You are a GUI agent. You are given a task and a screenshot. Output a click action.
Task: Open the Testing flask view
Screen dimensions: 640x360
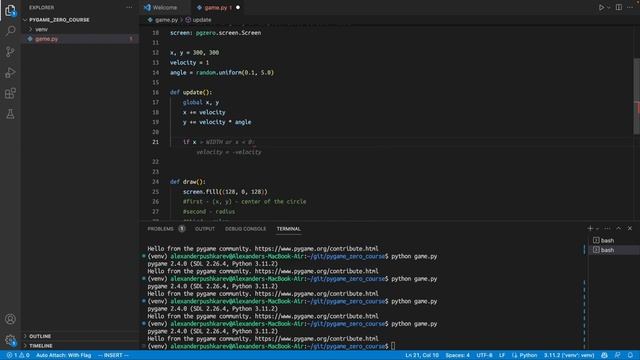(x=10, y=114)
